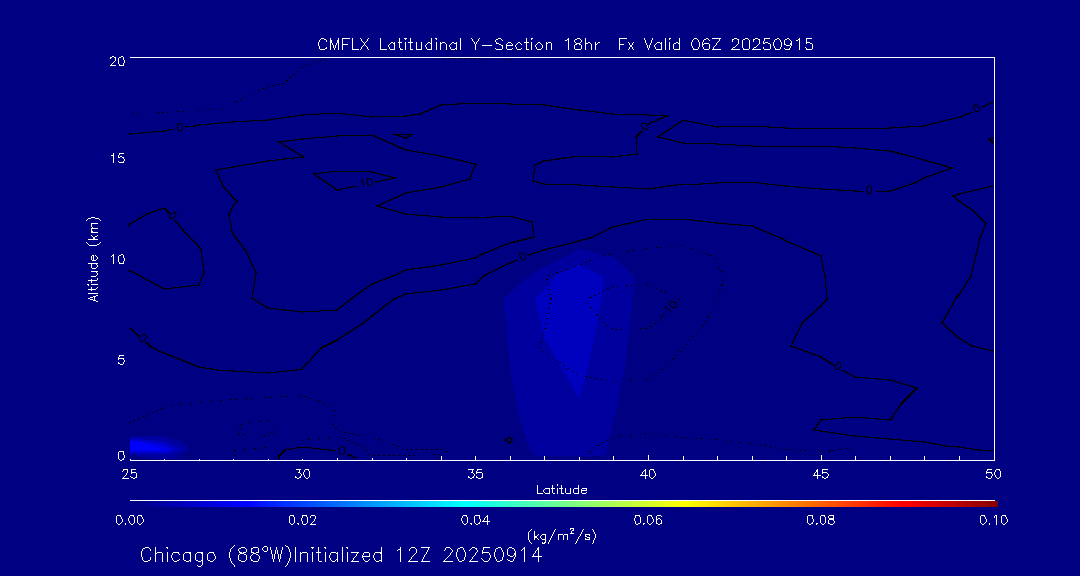Click the '35' latitude tick label
This screenshot has height=576, width=1080.
(475, 473)
